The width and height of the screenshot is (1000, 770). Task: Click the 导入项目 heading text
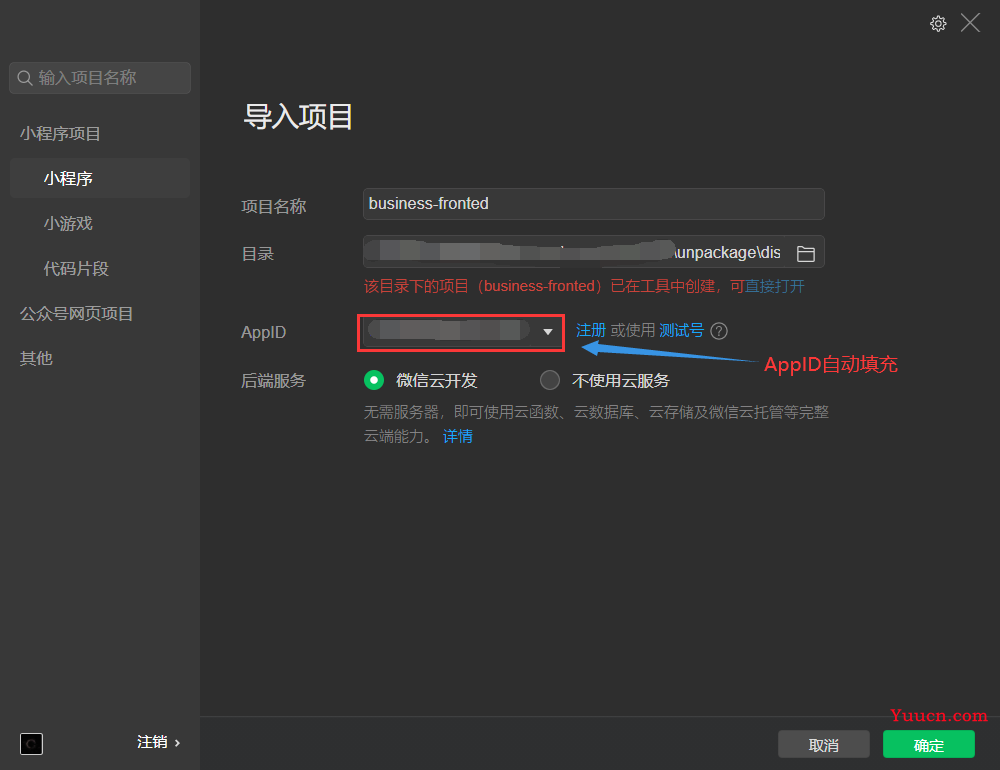click(x=298, y=117)
